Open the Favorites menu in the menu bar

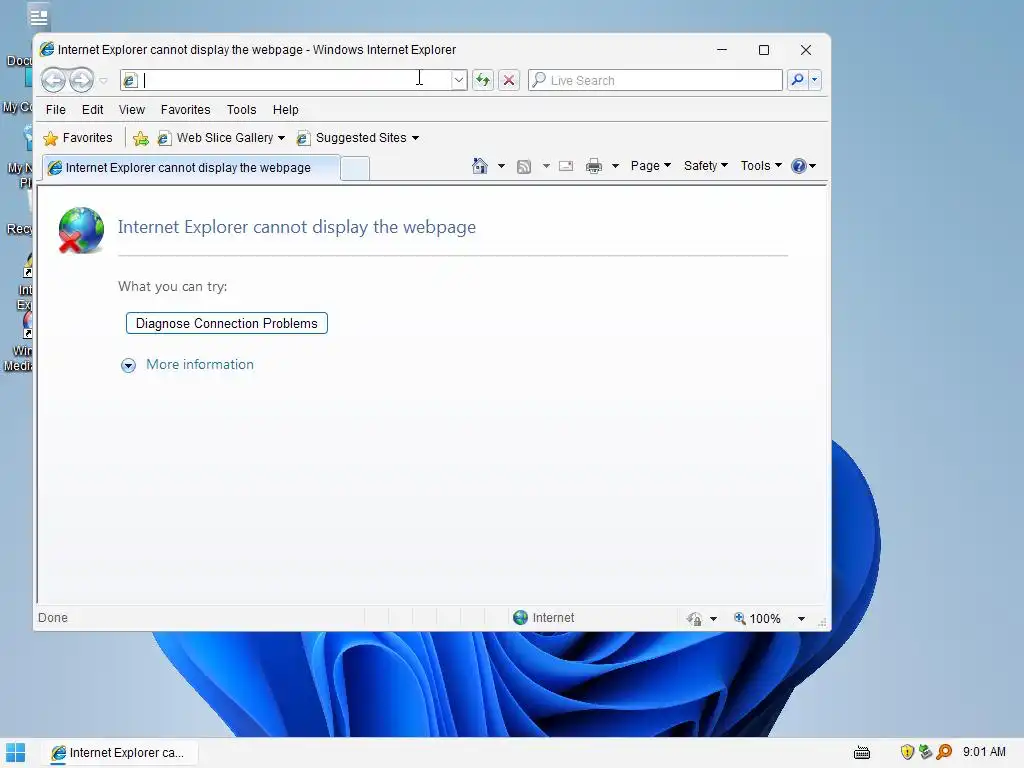tap(185, 110)
